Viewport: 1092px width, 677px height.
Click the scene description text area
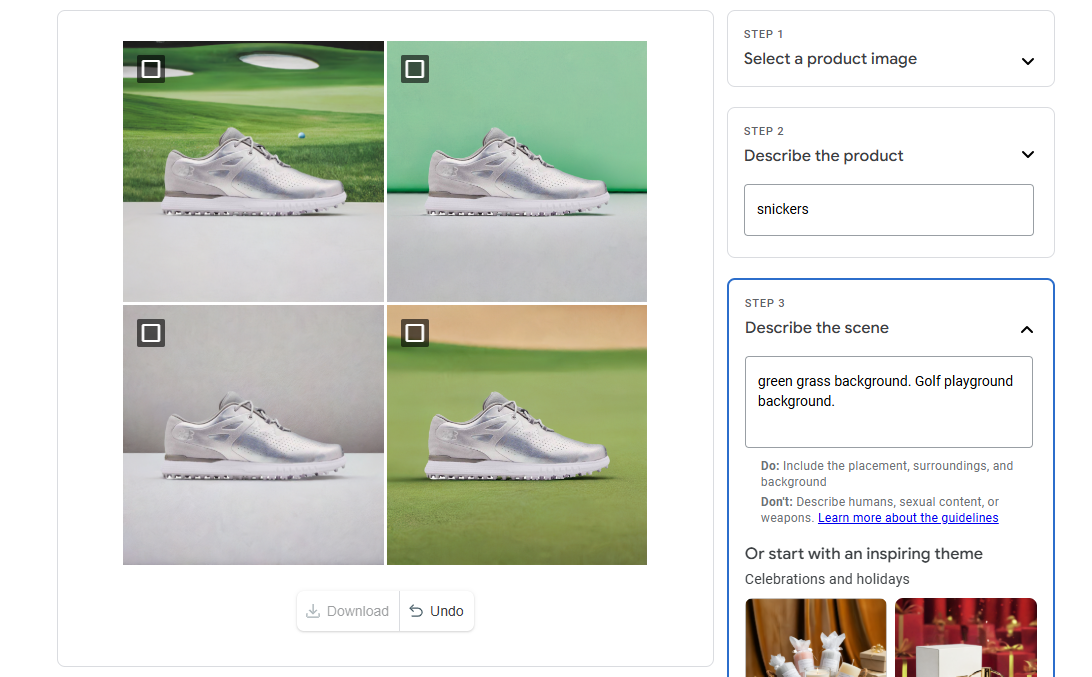coord(889,402)
